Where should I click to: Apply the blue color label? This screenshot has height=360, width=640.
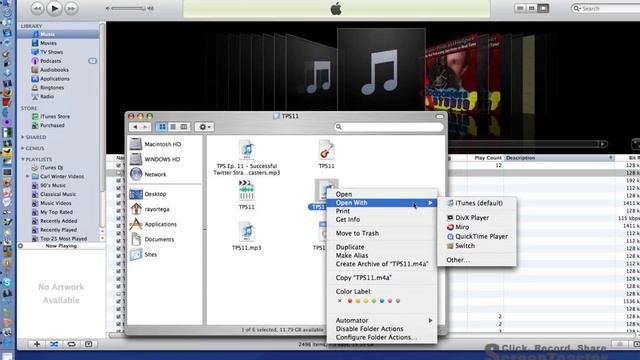(382, 301)
